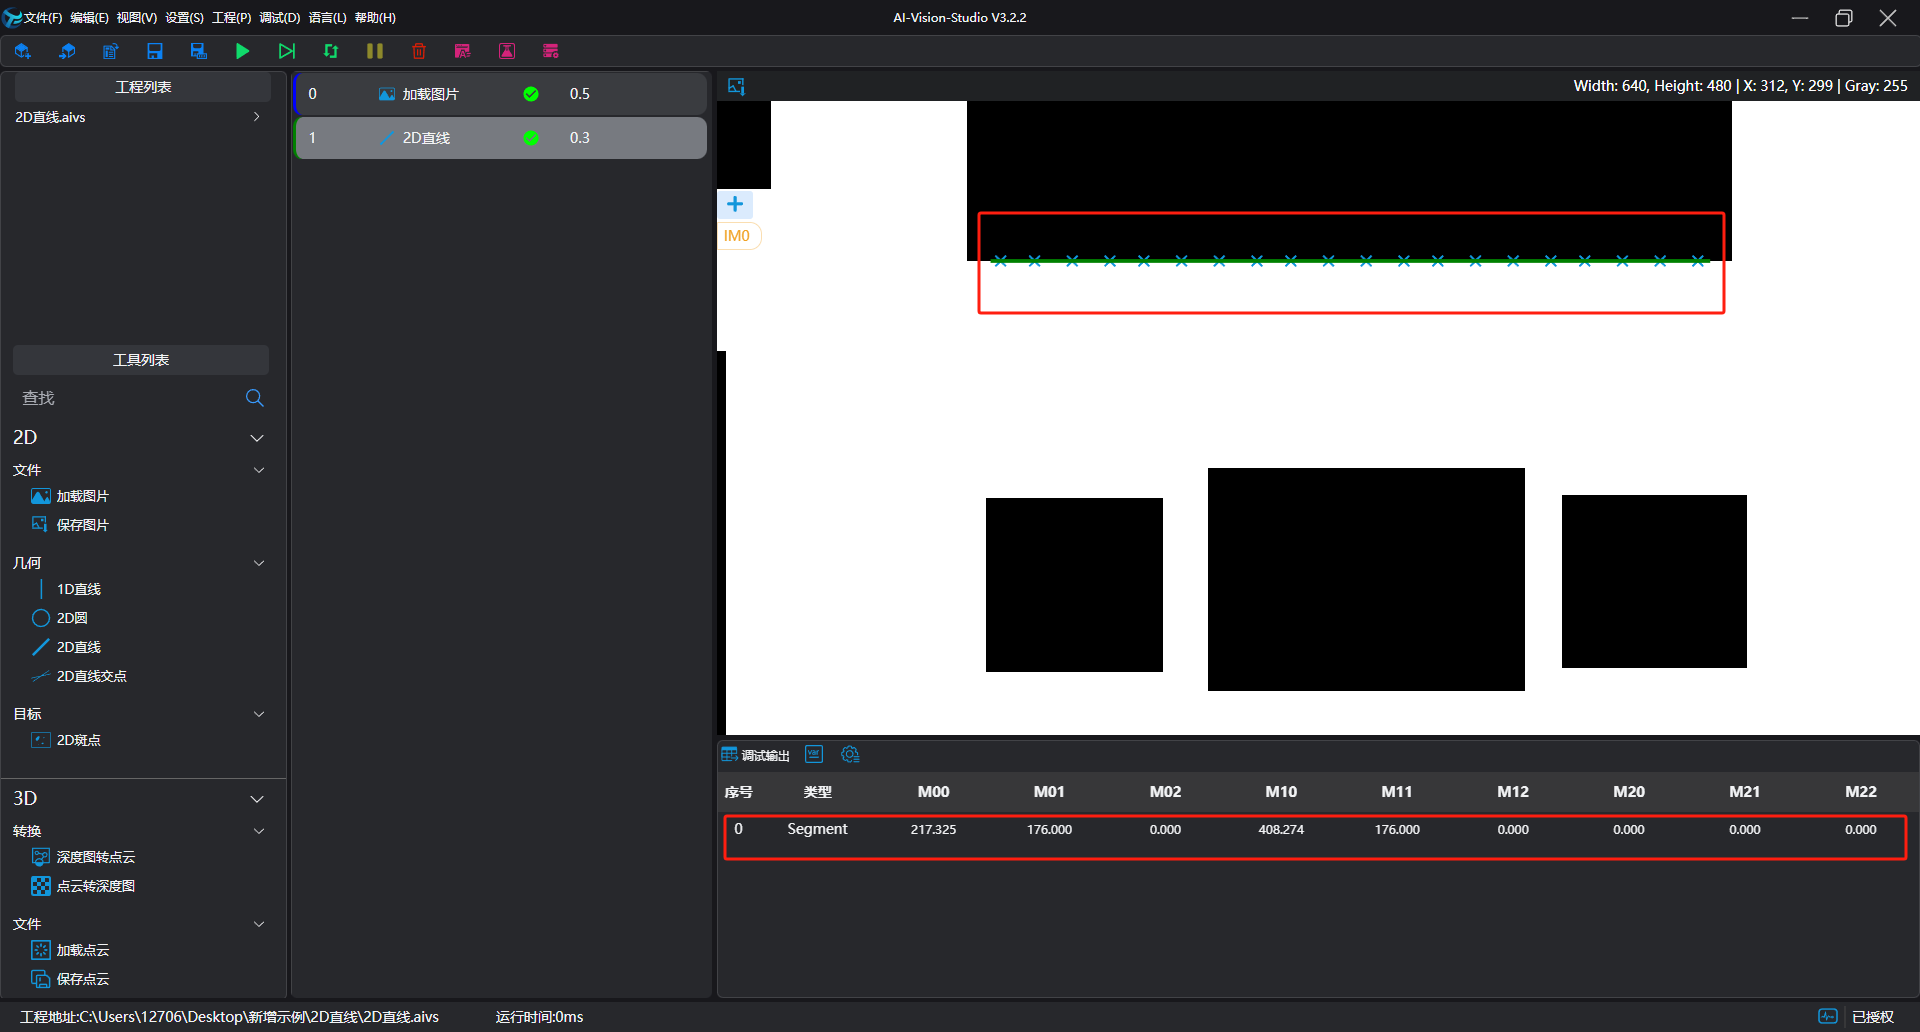Click the 工具列表 panel header
This screenshot has width=1920, height=1032.
click(141, 360)
